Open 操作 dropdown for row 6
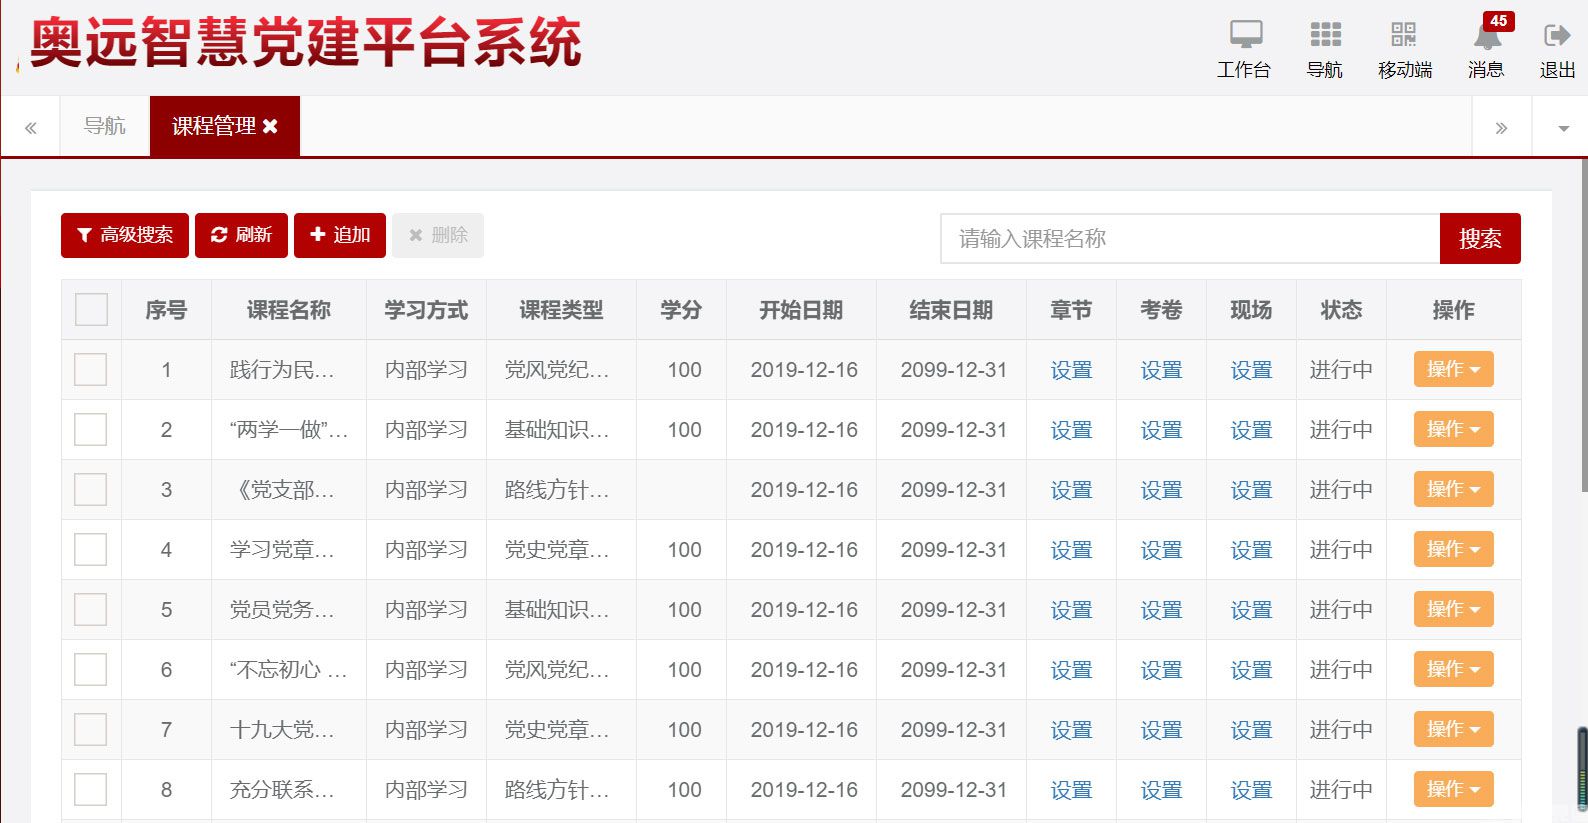Image resolution: width=1588 pixels, height=823 pixels. [1453, 669]
